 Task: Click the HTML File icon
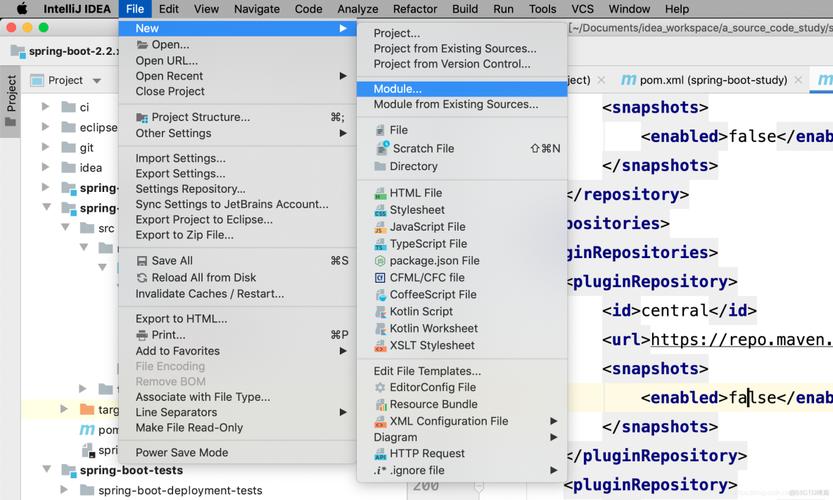point(380,193)
